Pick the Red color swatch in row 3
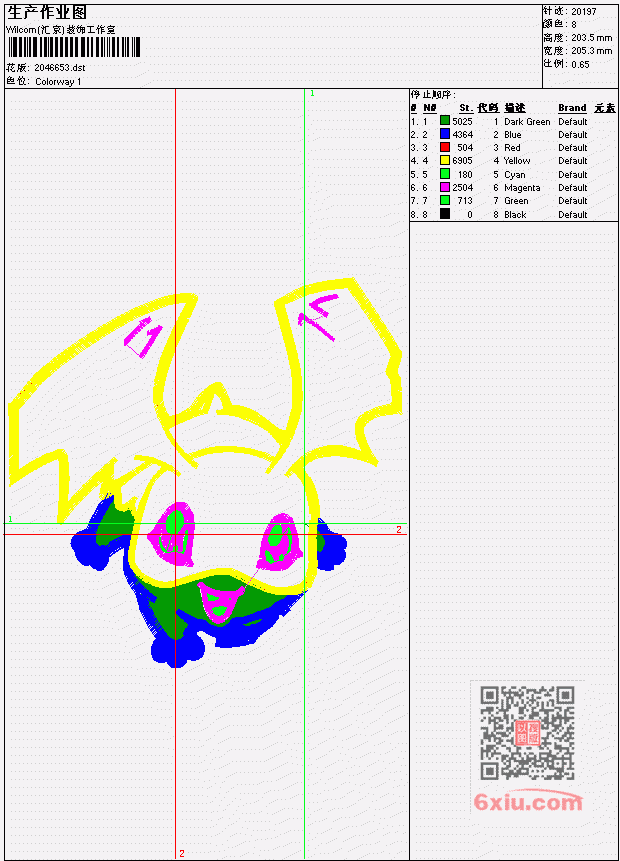The width and height of the screenshot is (620, 861). pos(445,147)
